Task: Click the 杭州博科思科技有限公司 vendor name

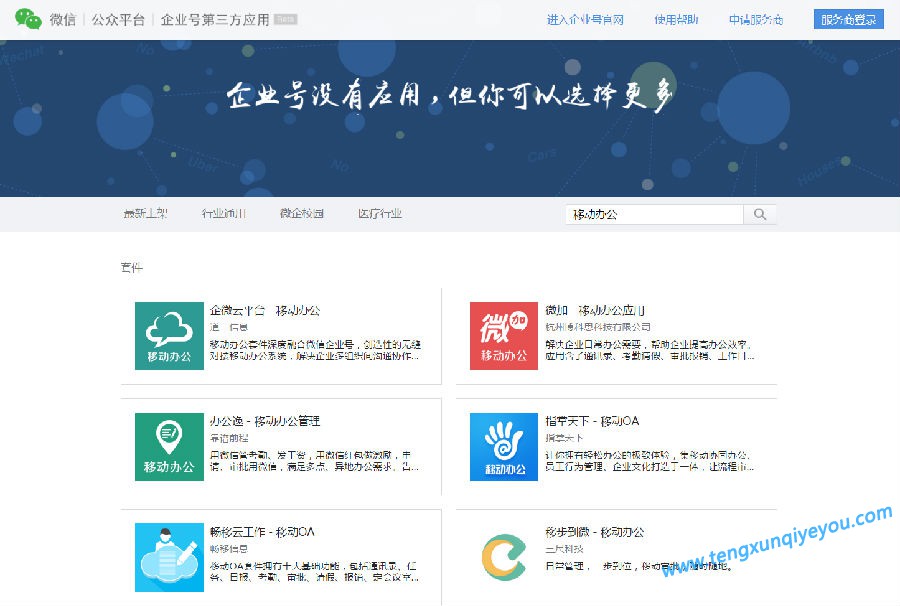Action: click(x=598, y=327)
